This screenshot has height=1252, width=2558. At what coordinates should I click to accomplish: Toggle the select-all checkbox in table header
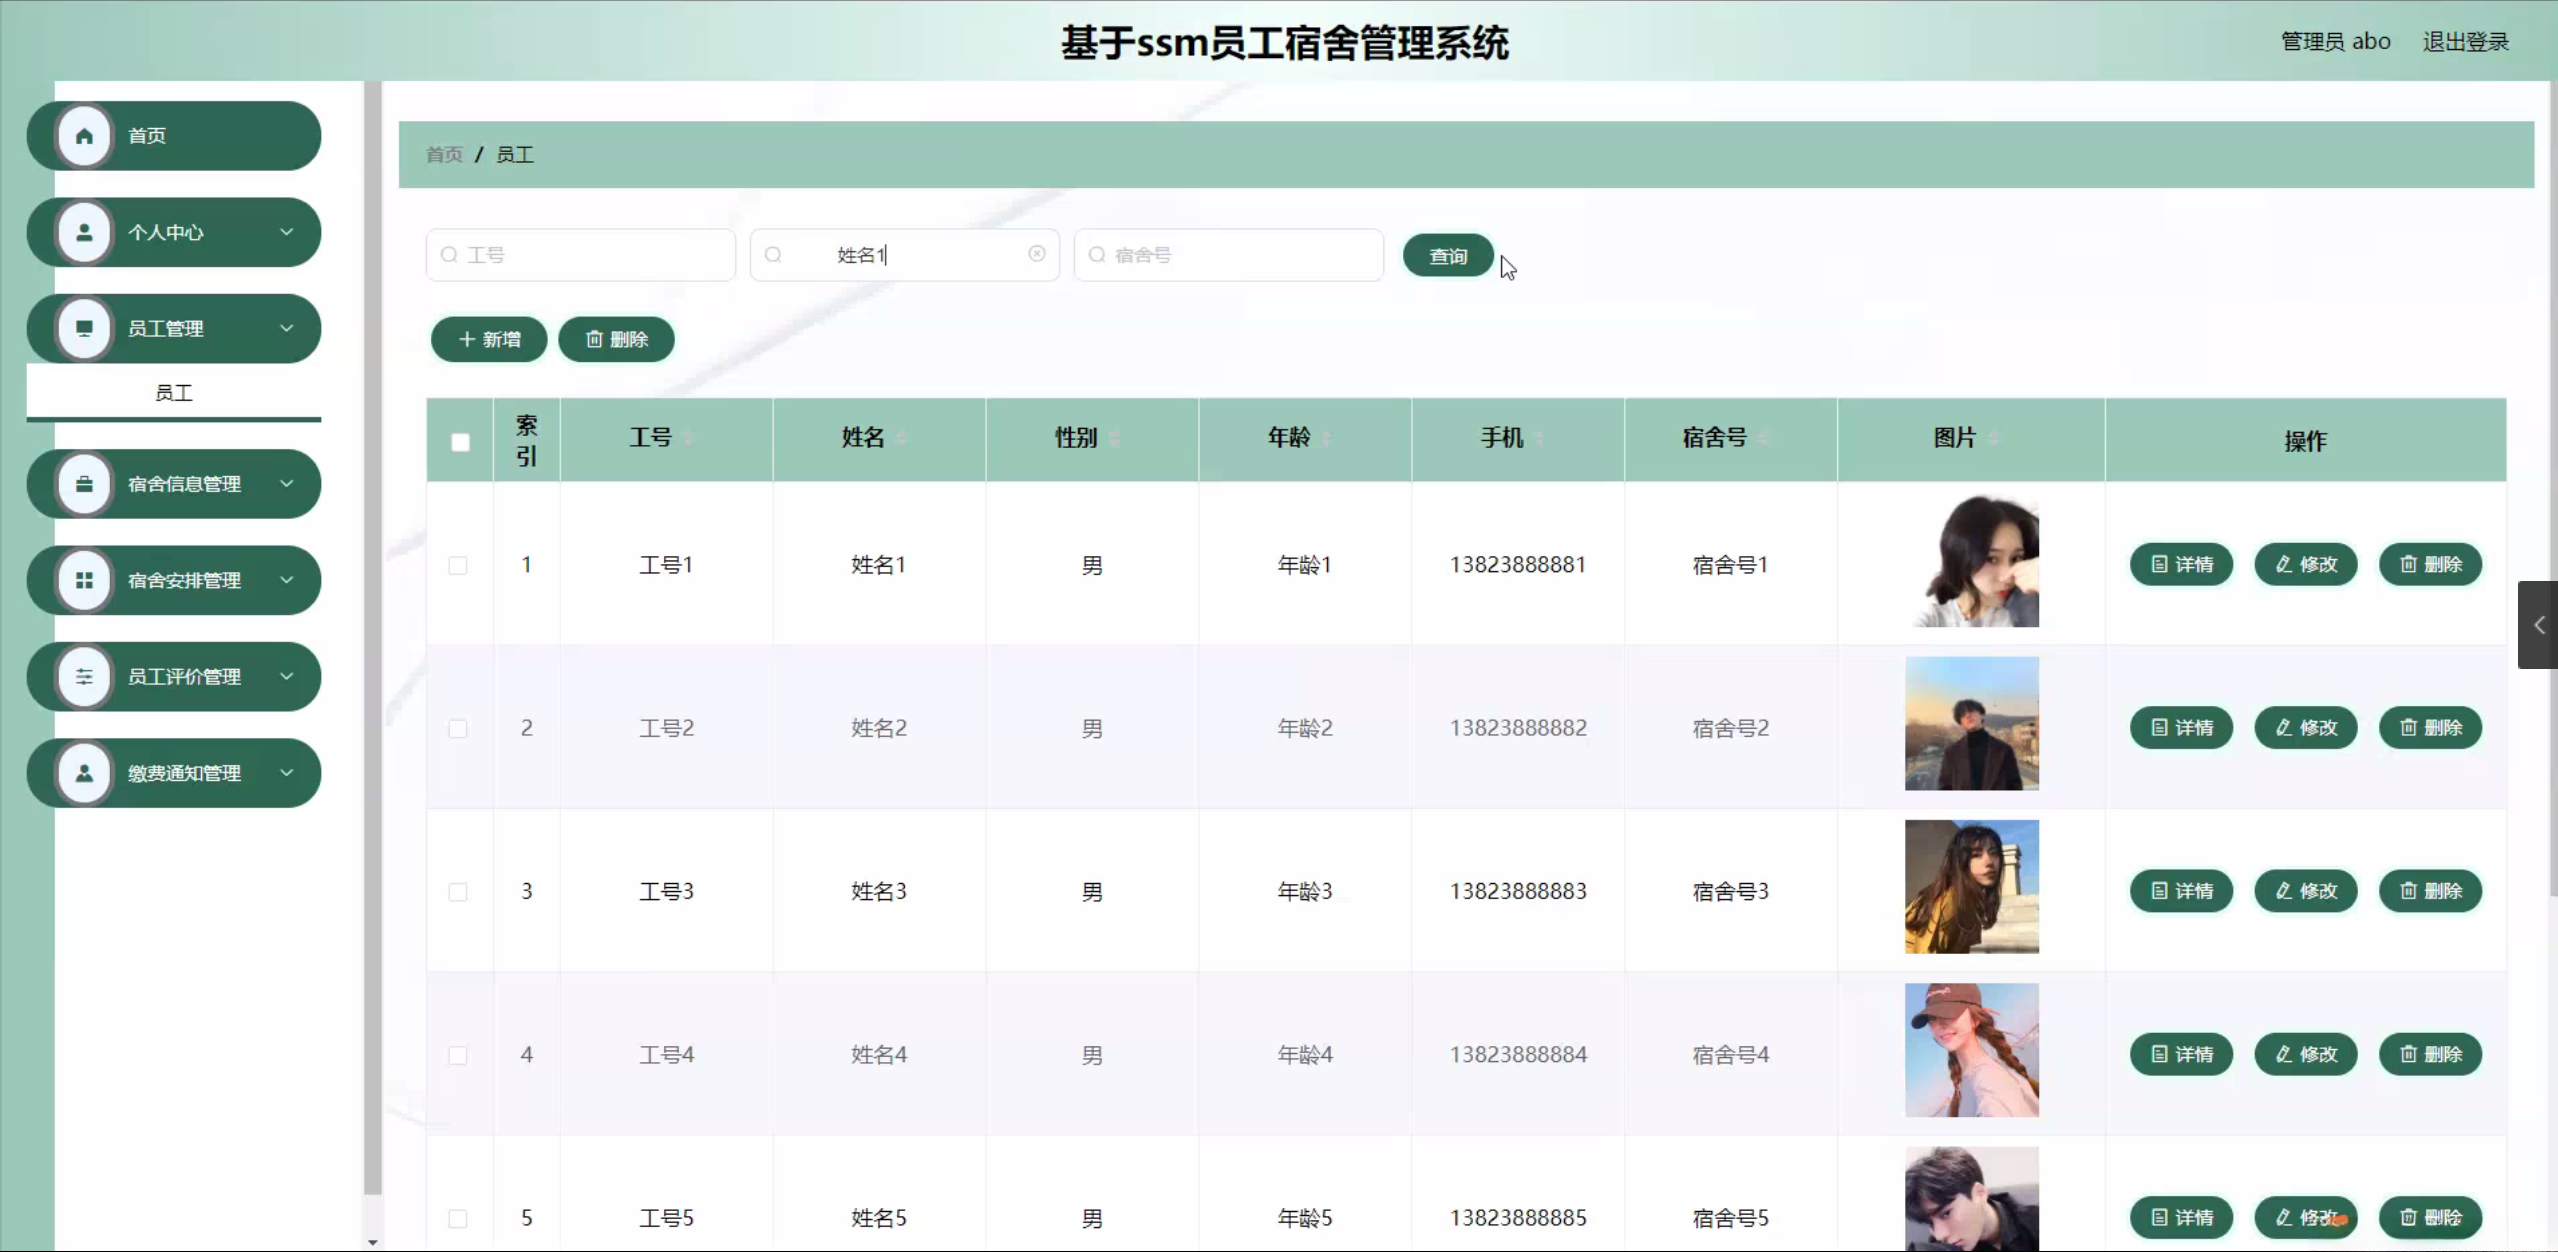pyautogui.click(x=460, y=442)
